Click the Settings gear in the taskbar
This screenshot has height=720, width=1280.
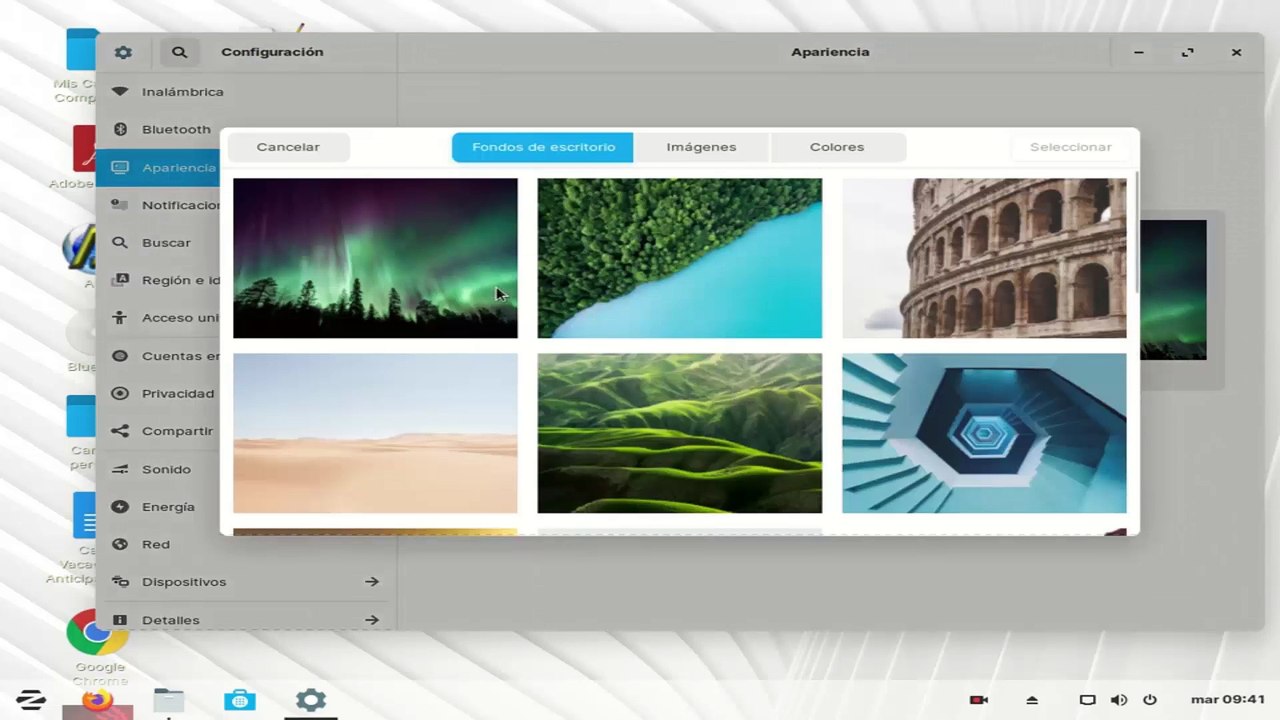point(311,700)
